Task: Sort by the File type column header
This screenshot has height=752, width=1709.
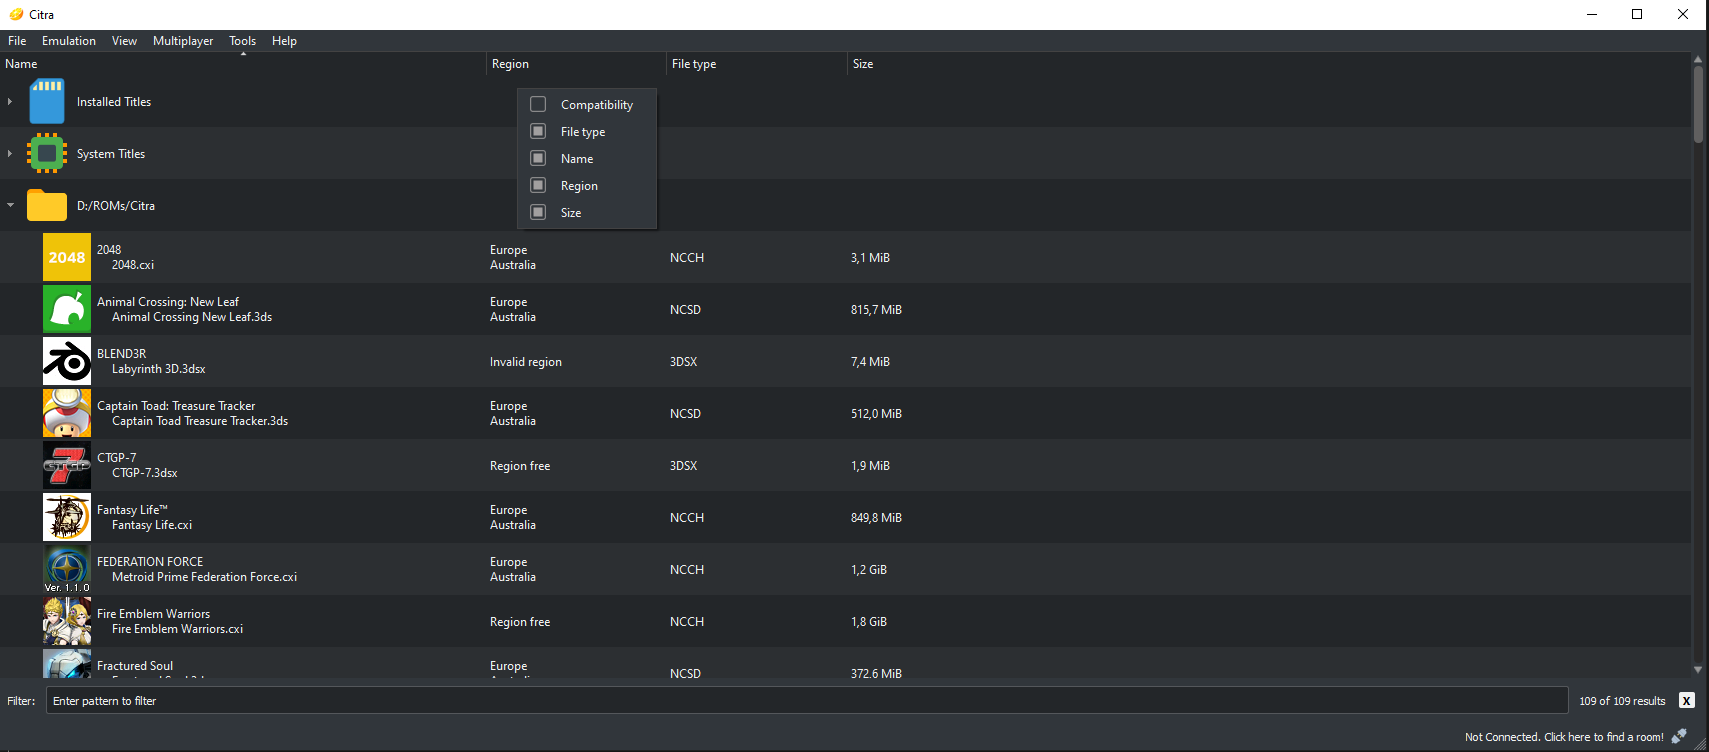Action: [757, 64]
